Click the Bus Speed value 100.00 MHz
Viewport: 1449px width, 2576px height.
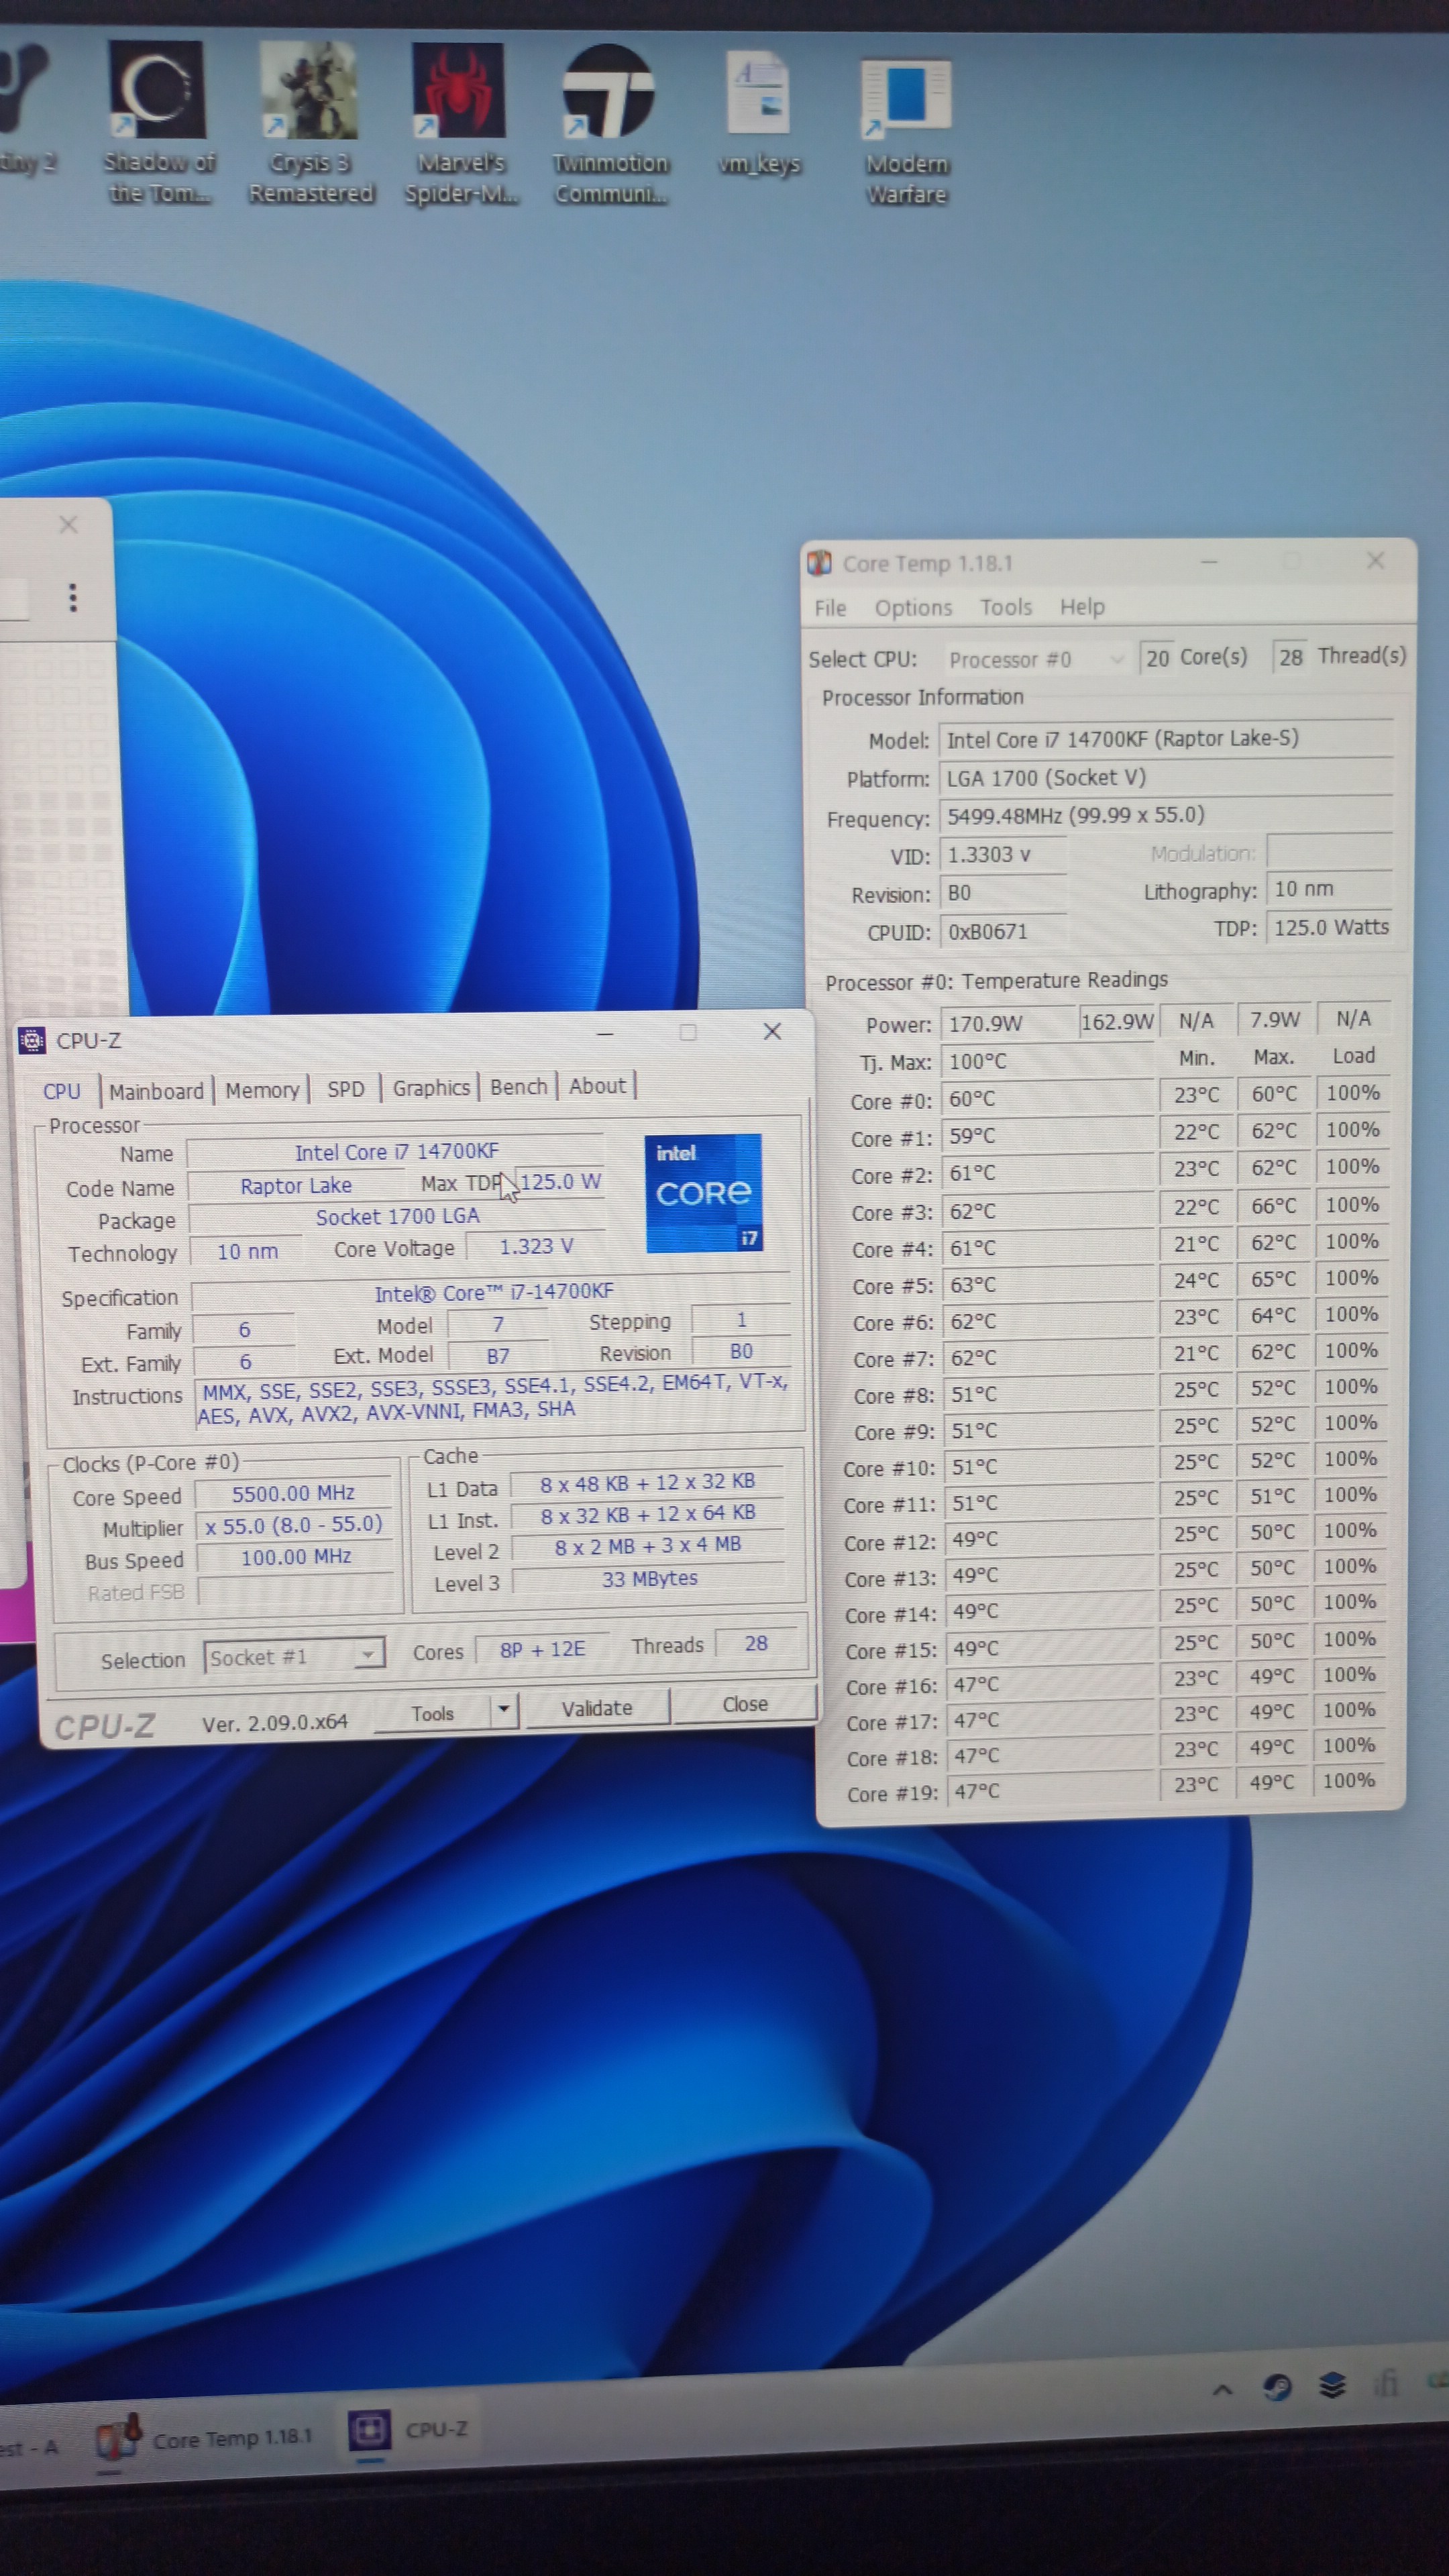coord(294,1556)
